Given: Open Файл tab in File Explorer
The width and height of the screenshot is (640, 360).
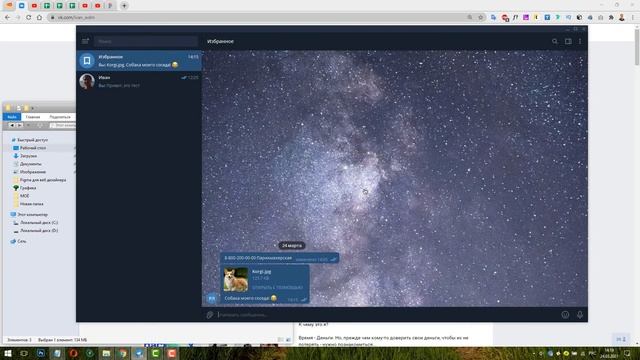Looking at the screenshot, I should (x=12, y=117).
